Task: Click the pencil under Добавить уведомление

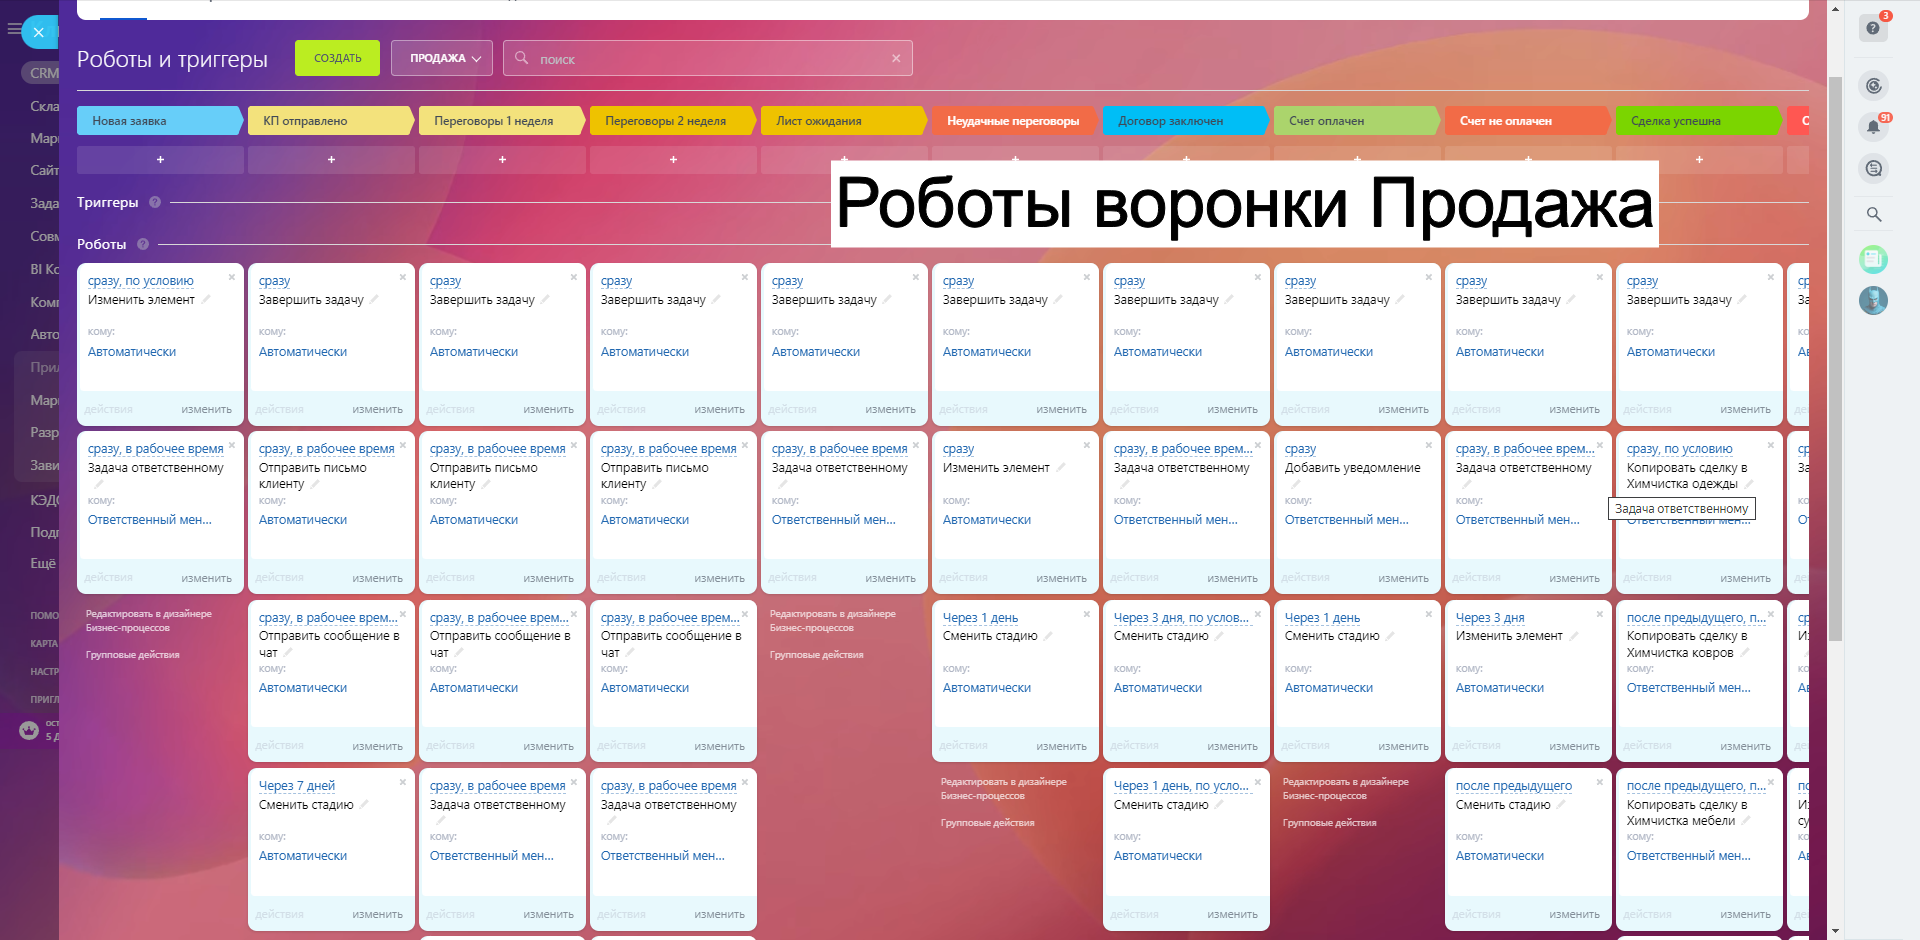Action: 1295,484
